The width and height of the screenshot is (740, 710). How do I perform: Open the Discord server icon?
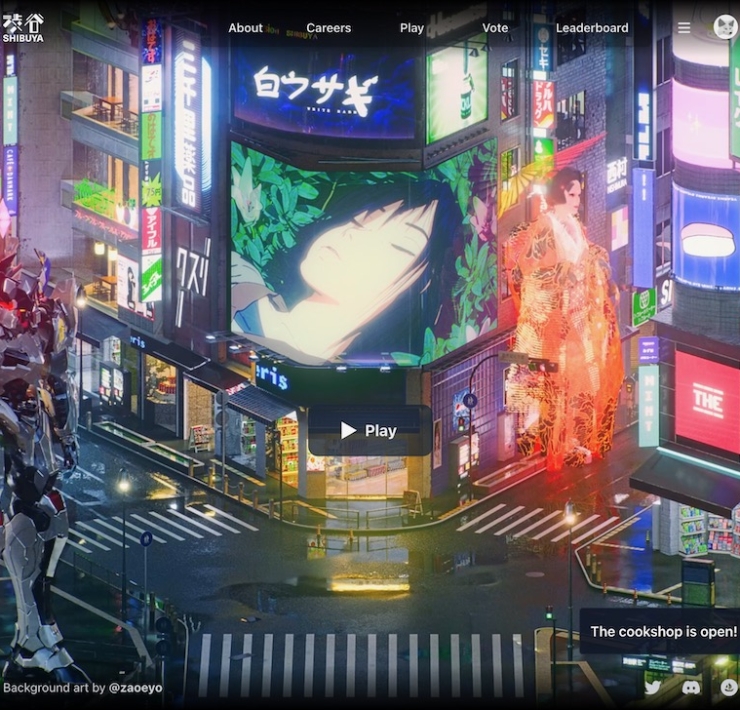pyautogui.click(x=691, y=688)
